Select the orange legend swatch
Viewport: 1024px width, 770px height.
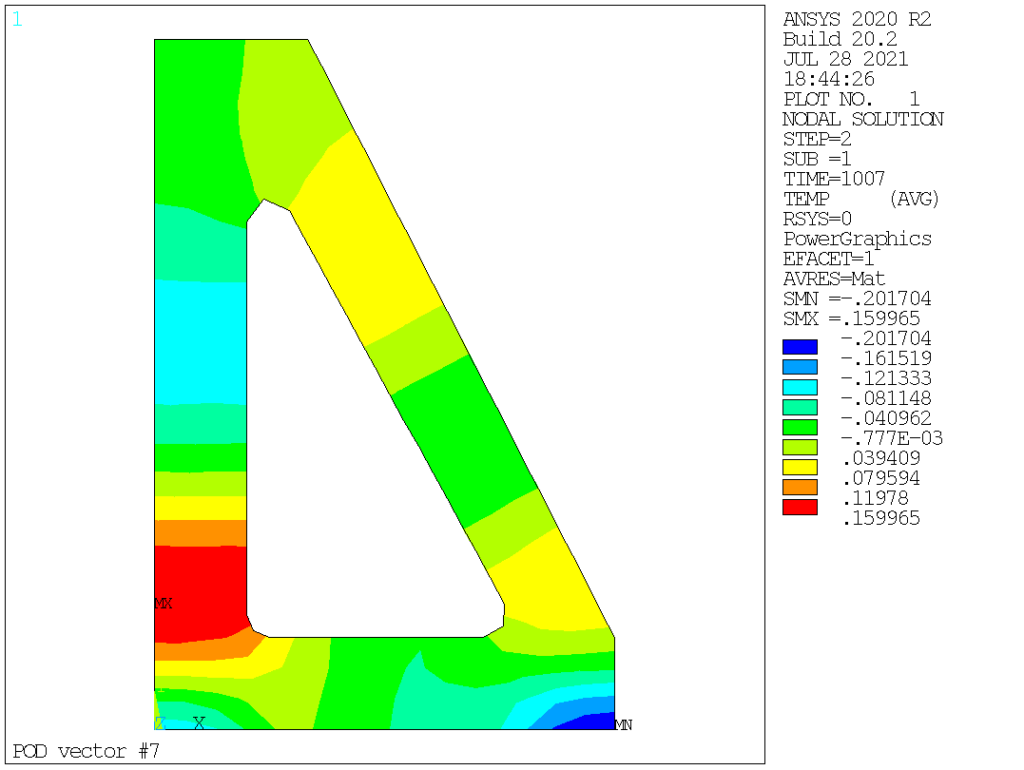coord(799,487)
